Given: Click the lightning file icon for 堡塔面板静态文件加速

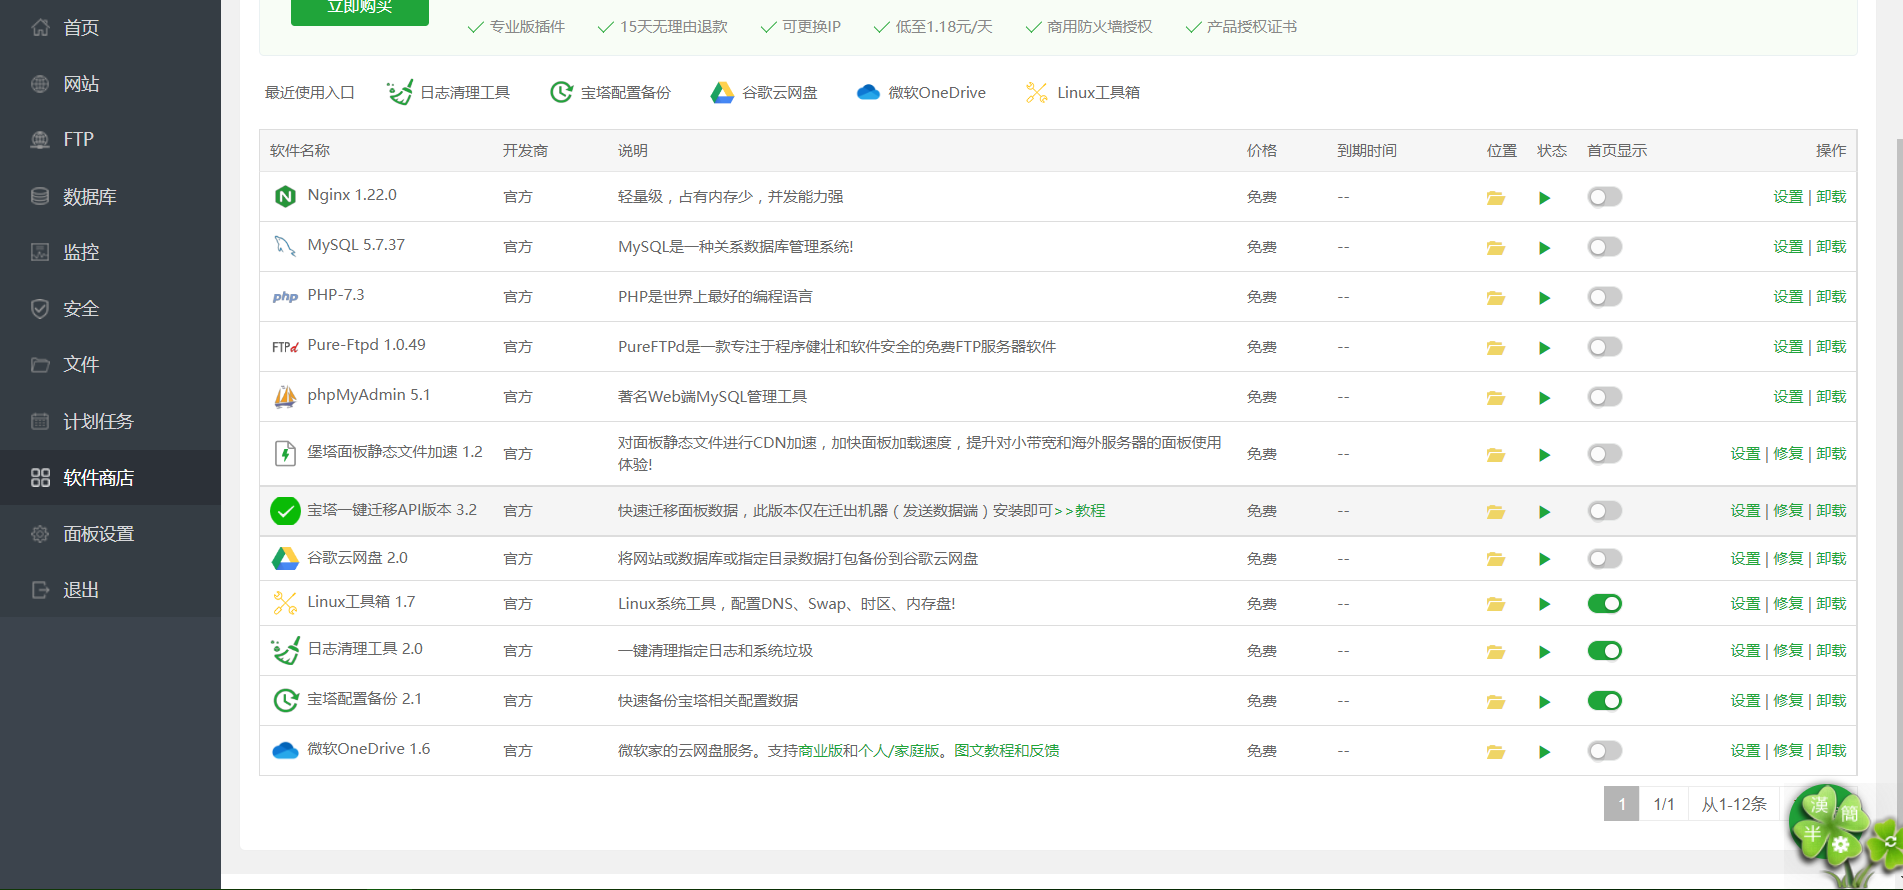Looking at the screenshot, I should (285, 454).
